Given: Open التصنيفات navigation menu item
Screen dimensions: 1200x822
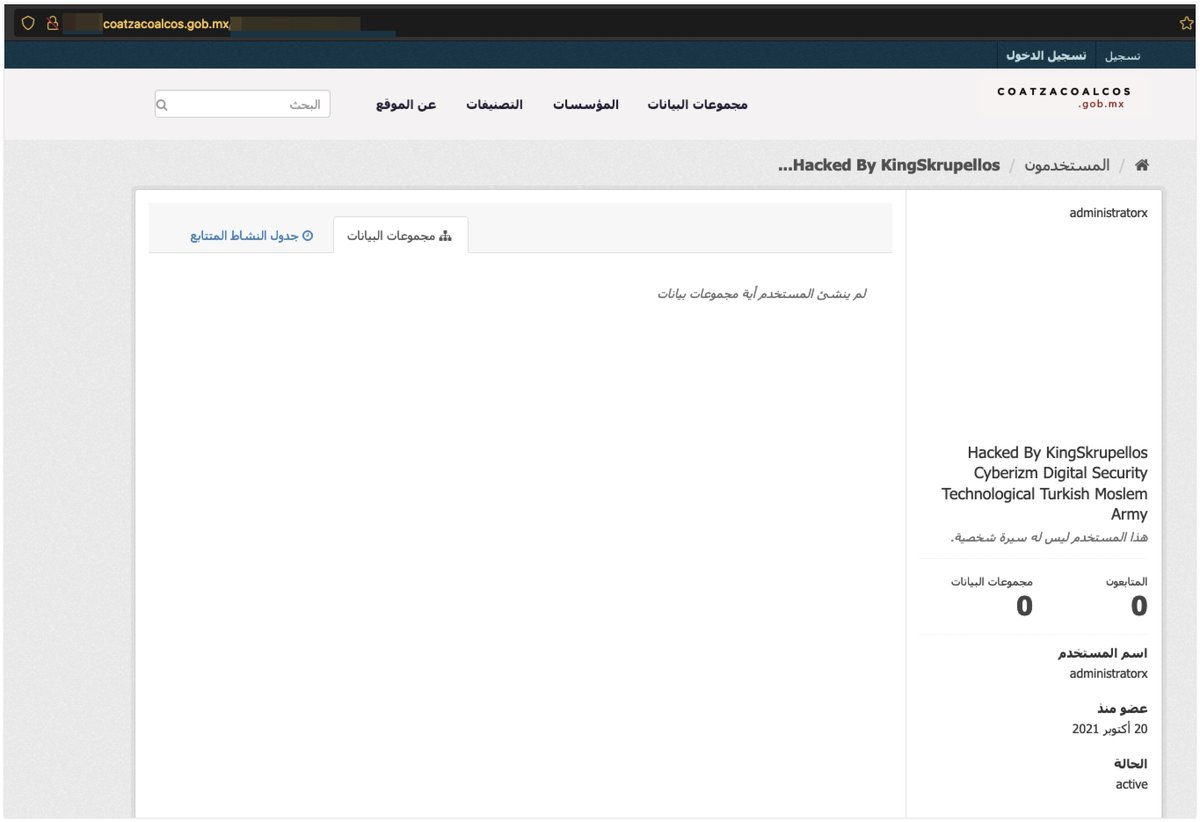Looking at the screenshot, I should click(x=494, y=105).
